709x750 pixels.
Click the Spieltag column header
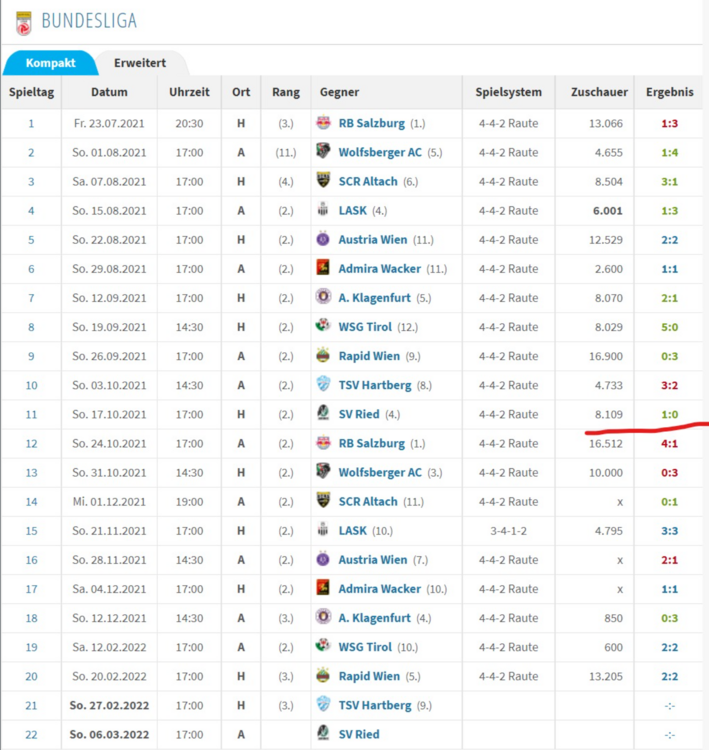point(32,92)
